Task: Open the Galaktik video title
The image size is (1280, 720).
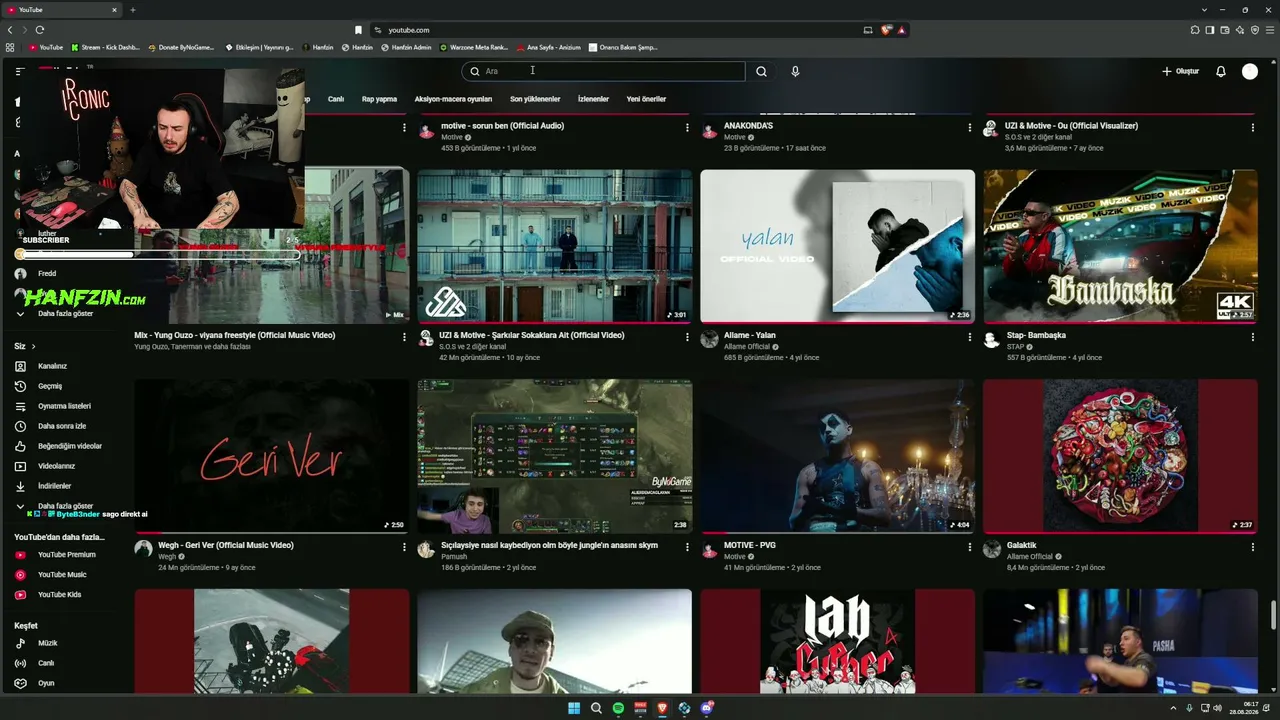Action: 1022,546
